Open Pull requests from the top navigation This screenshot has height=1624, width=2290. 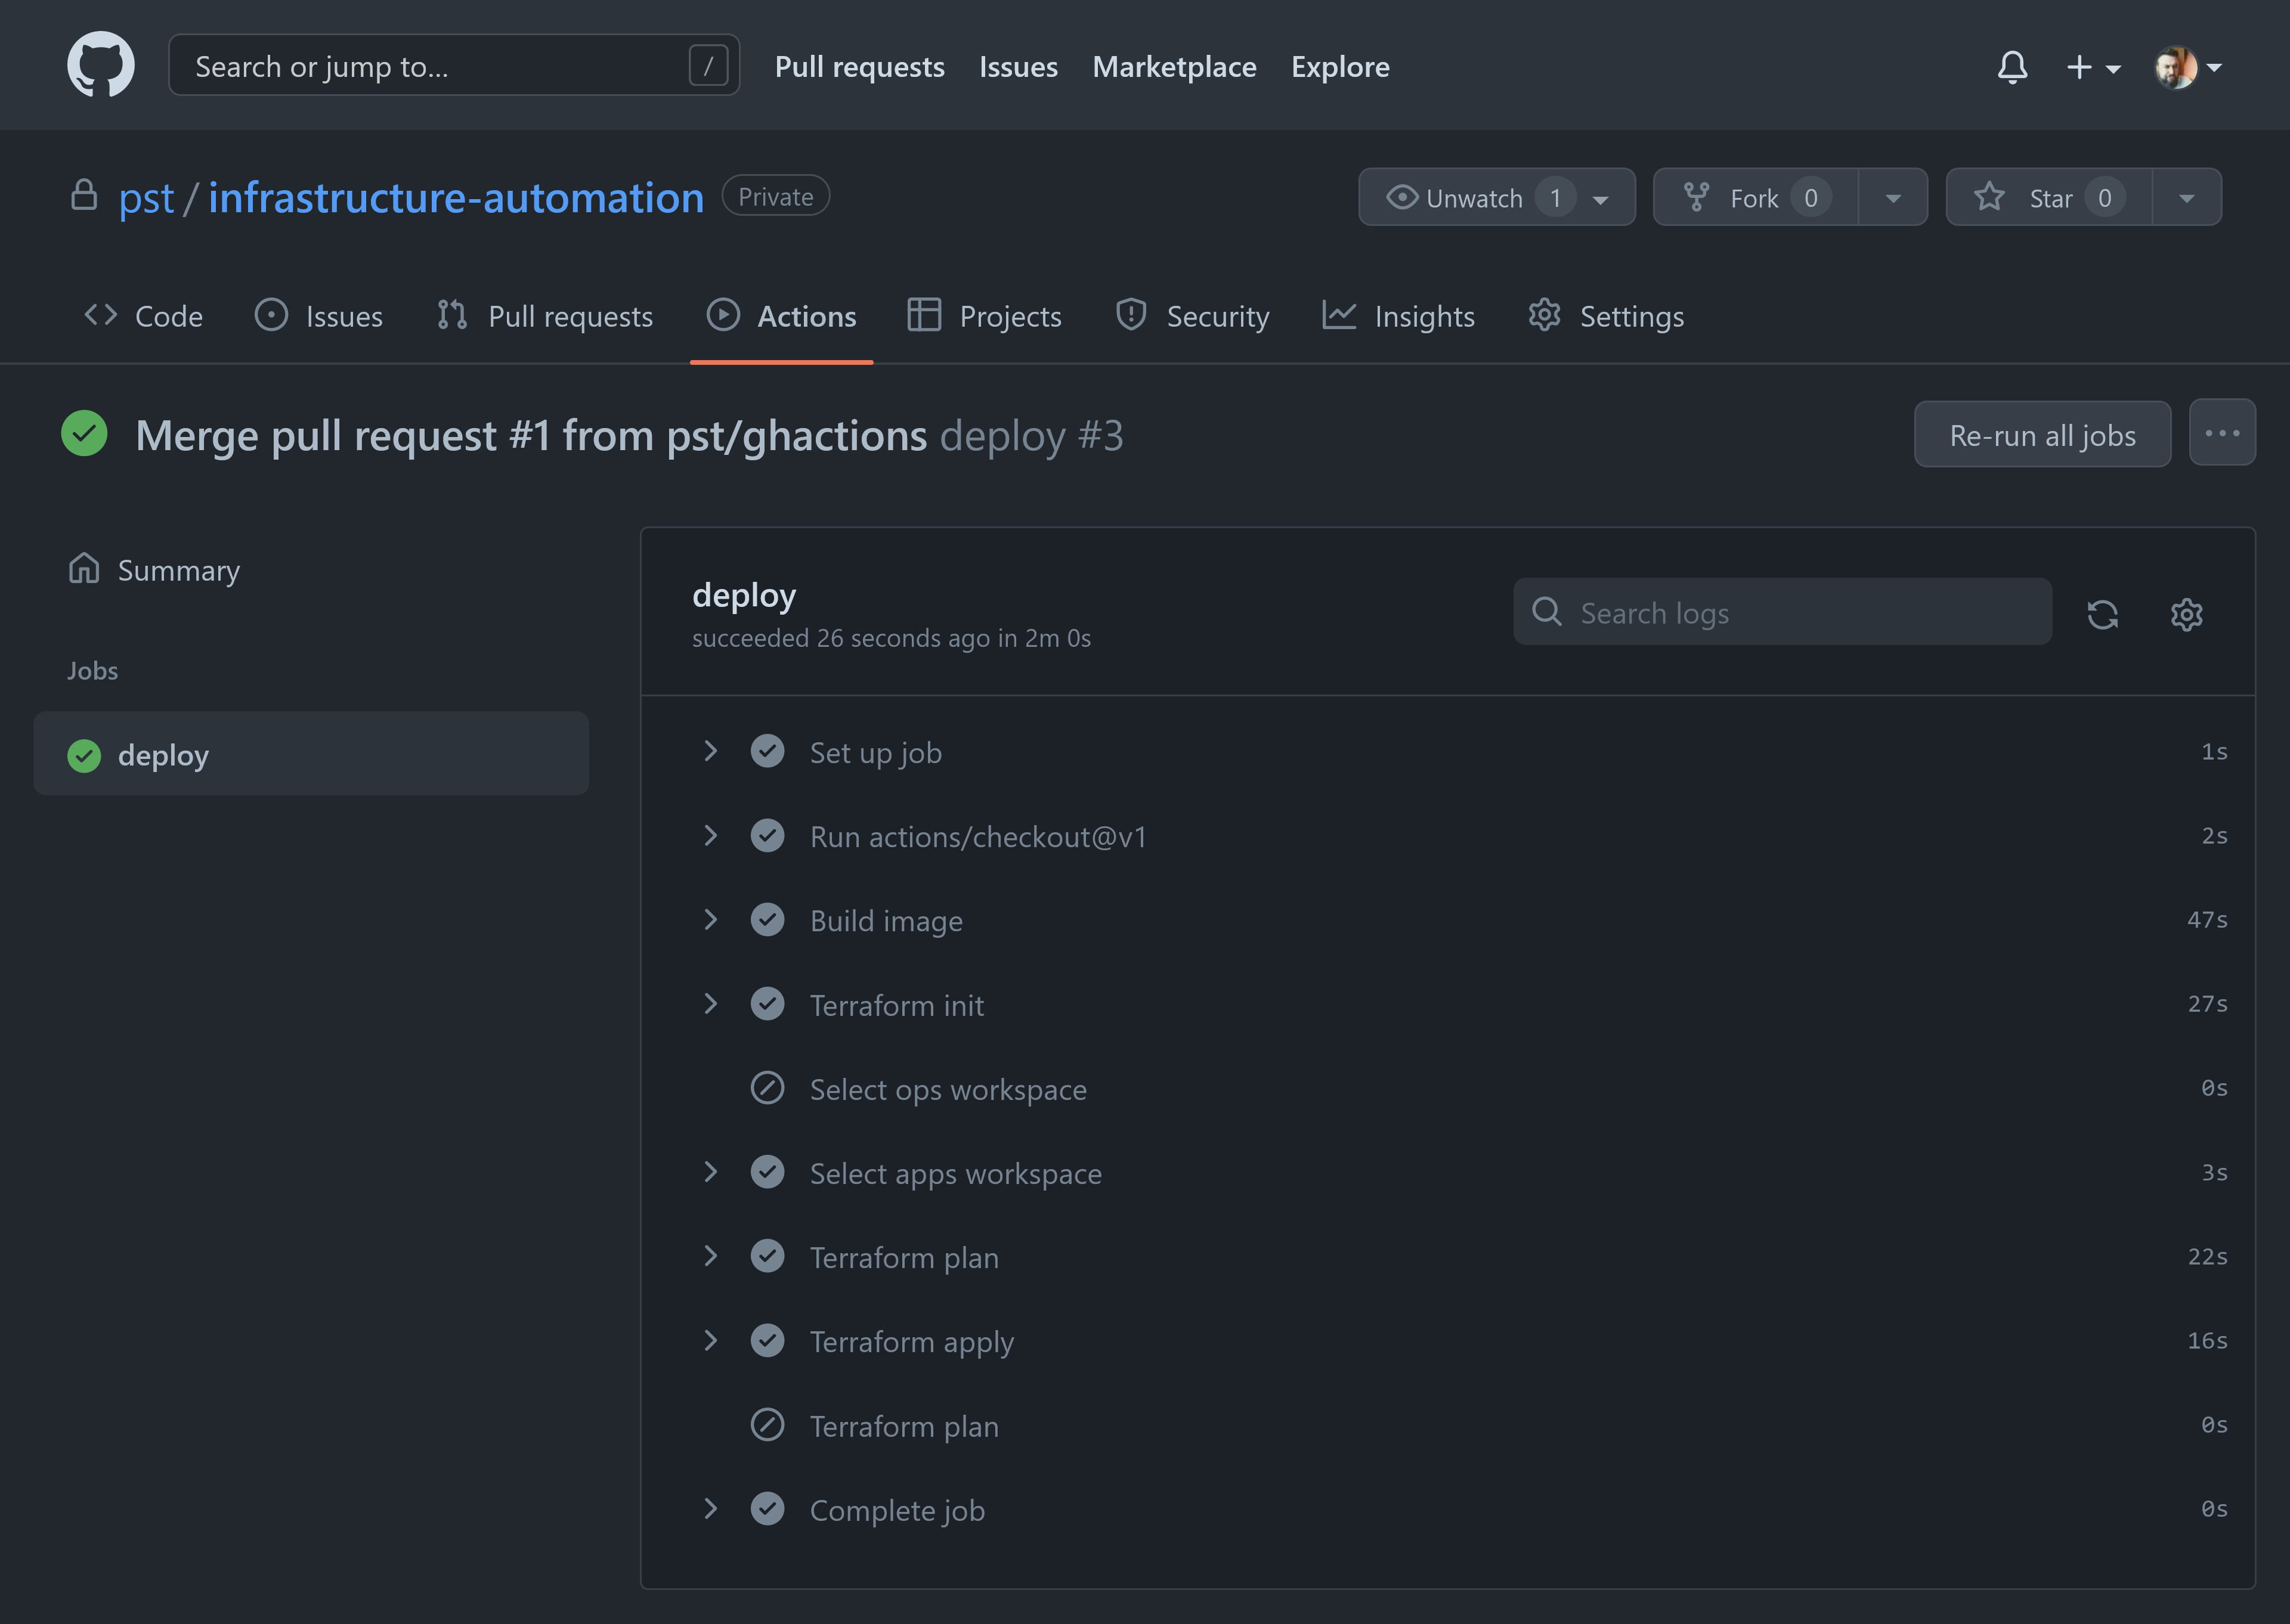point(859,66)
